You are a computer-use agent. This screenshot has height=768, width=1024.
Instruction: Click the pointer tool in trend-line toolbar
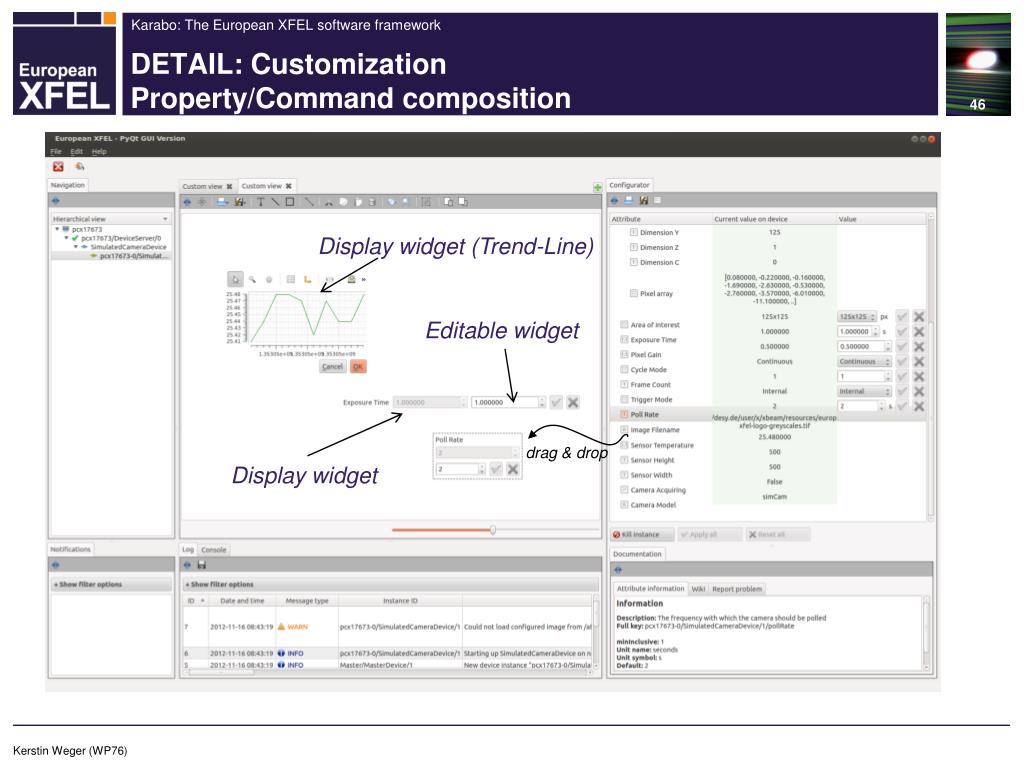(235, 280)
